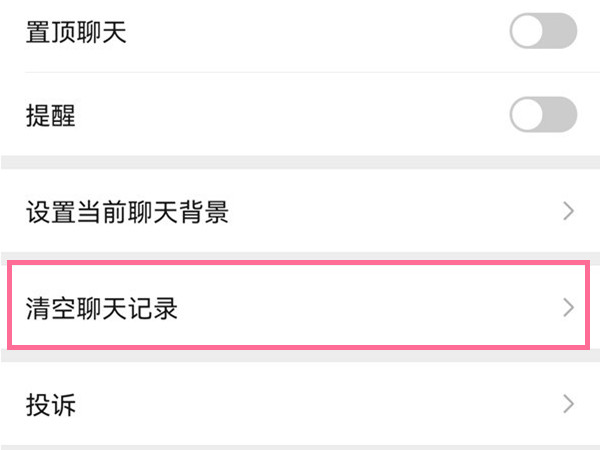Click the gray track of 提醒 switch
600x450 pixels.
click(562, 115)
